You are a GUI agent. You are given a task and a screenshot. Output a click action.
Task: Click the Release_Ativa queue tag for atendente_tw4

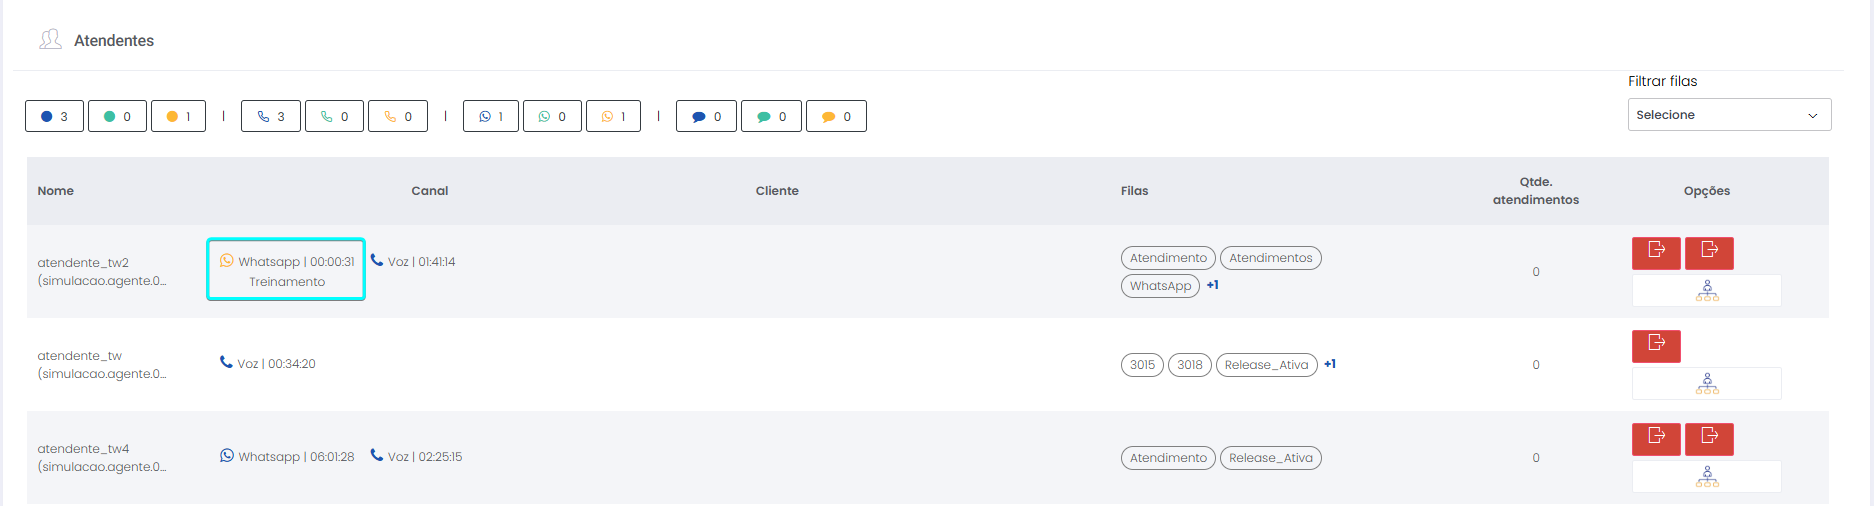(x=1270, y=458)
